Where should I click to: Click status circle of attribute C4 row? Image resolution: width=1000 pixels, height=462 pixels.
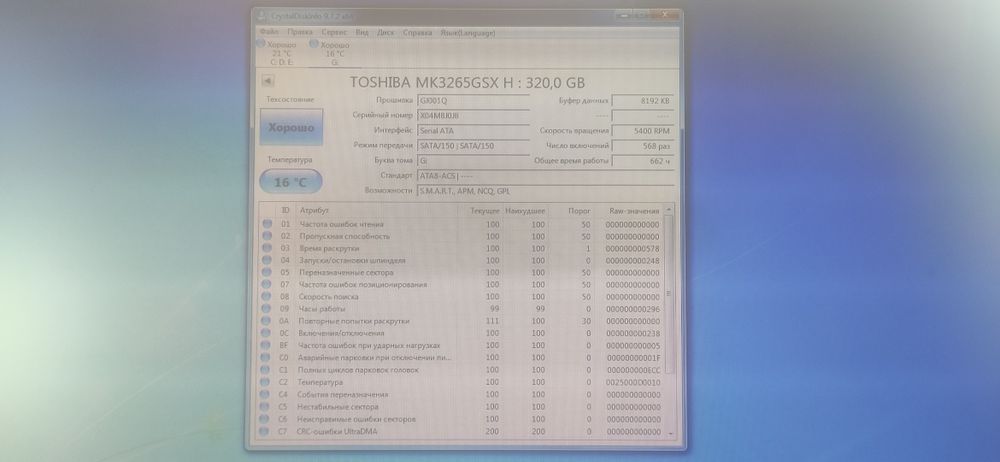coord(267,394)
